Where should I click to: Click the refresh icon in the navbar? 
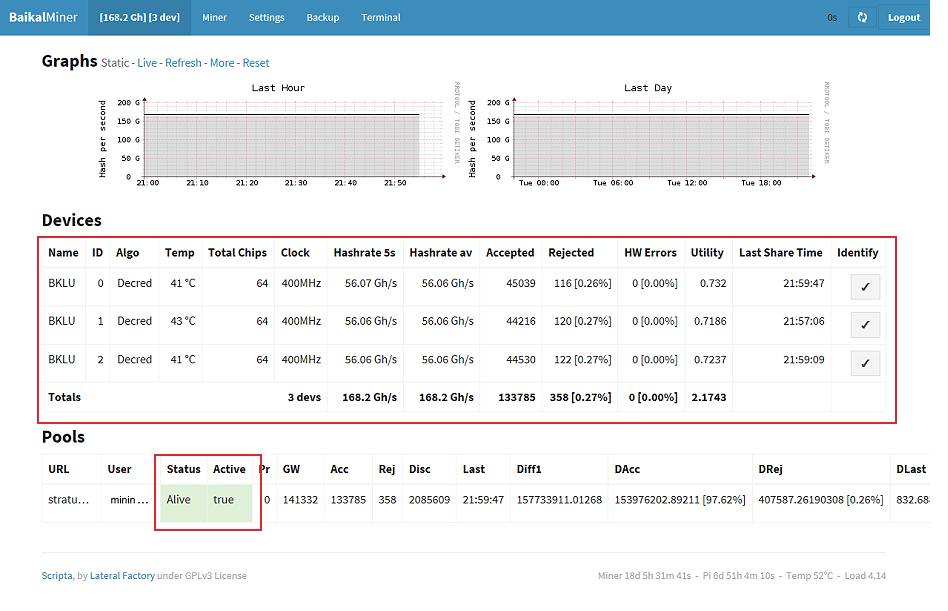(862, 18)
